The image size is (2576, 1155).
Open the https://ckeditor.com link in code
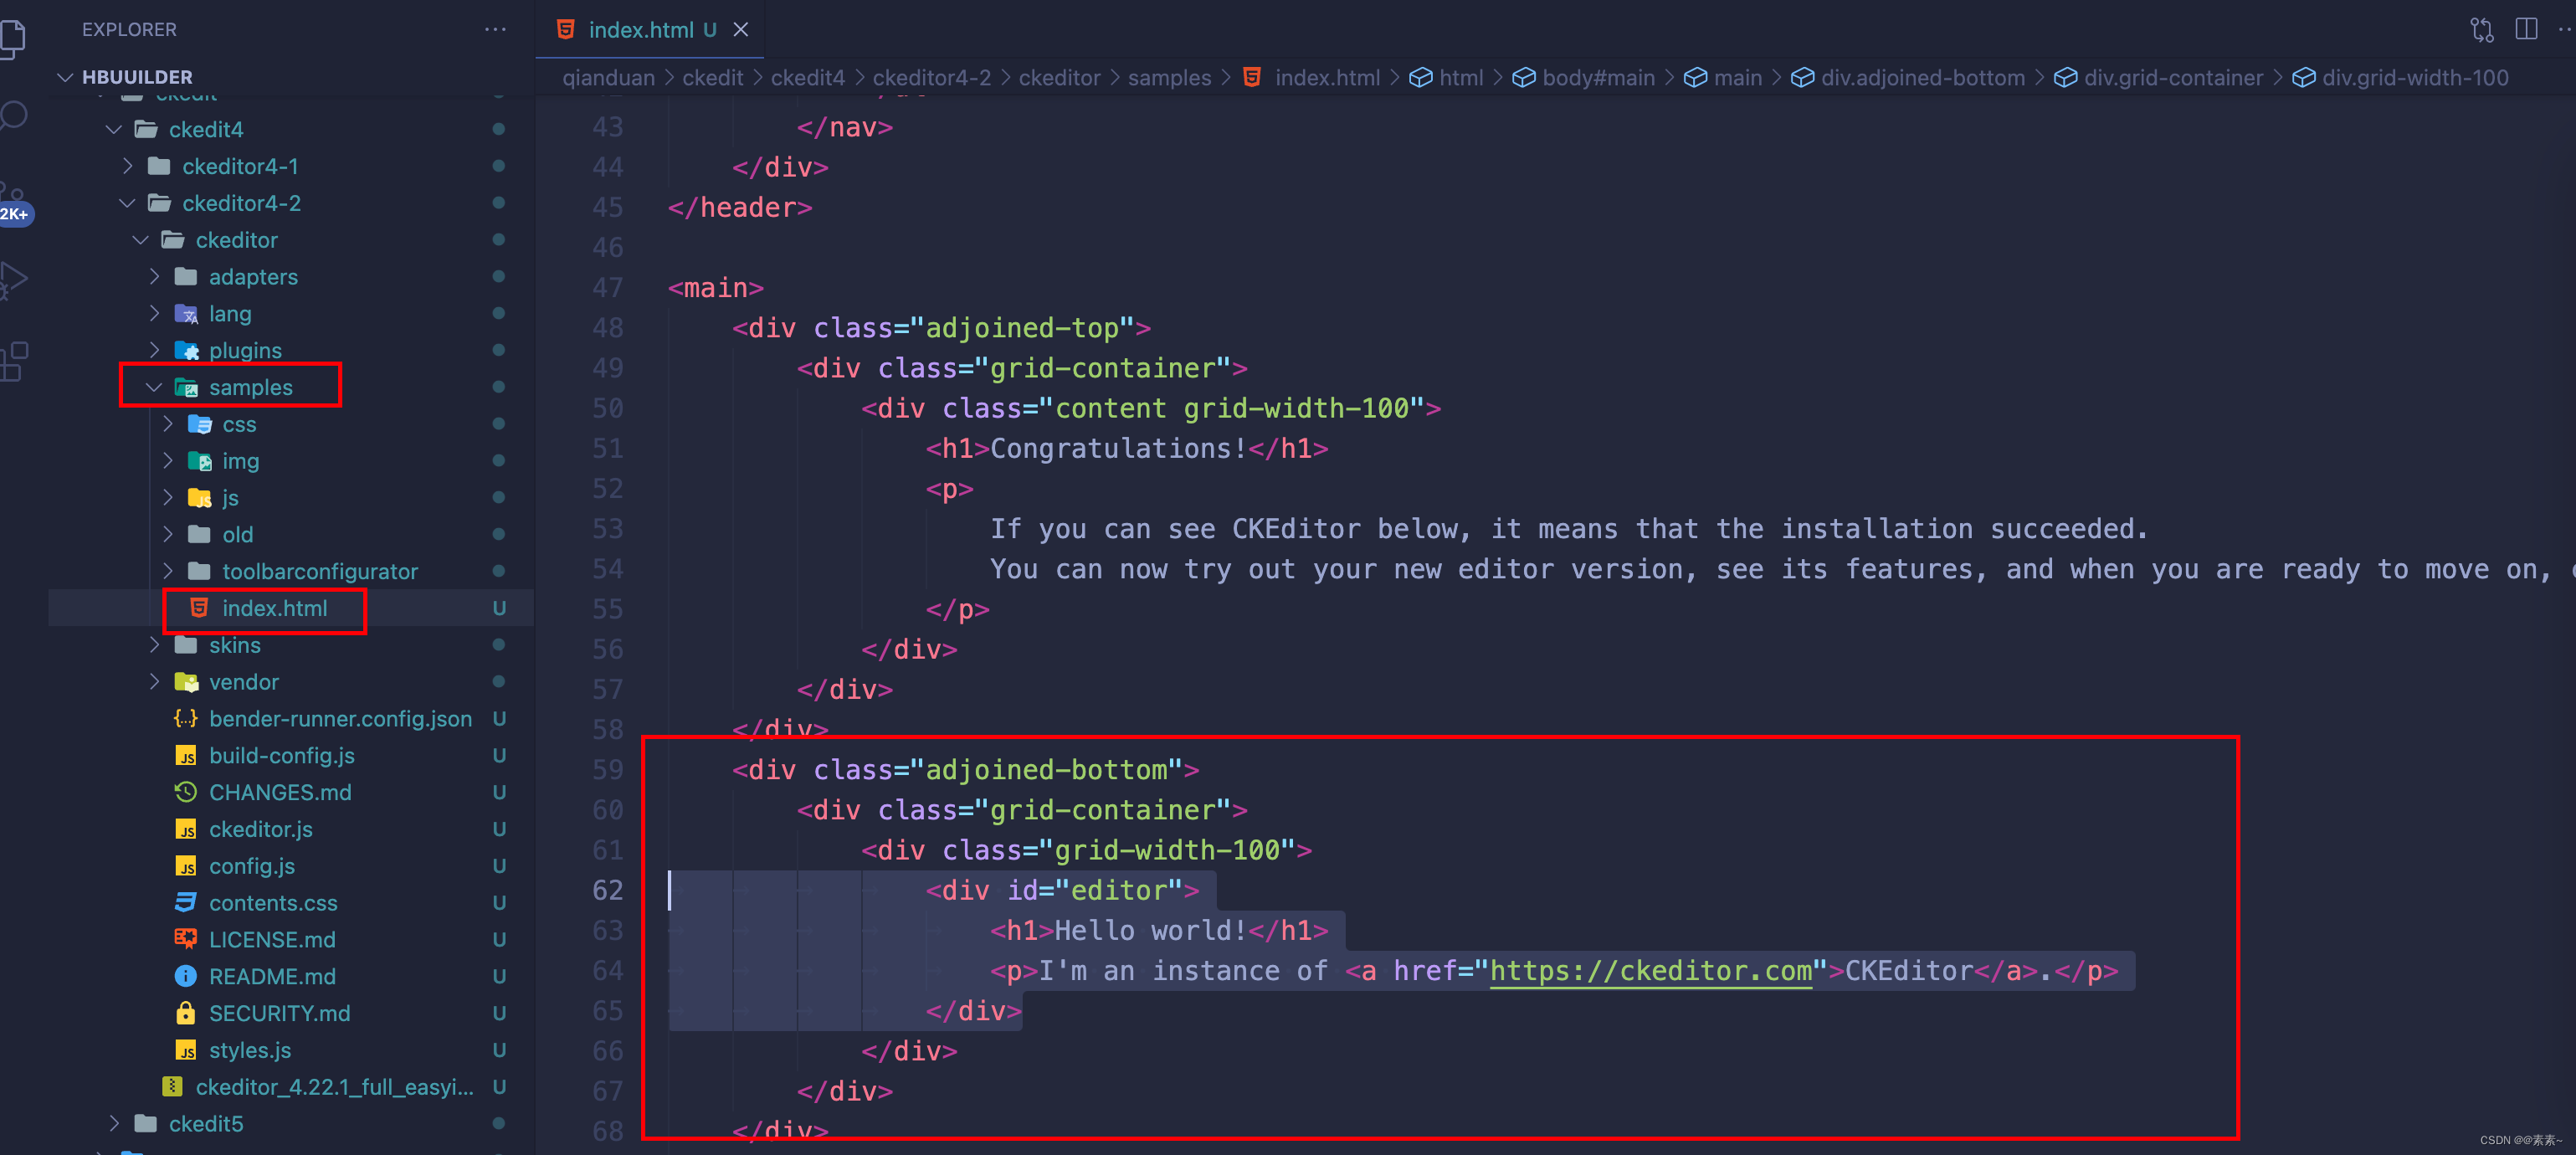point(1650,971)
